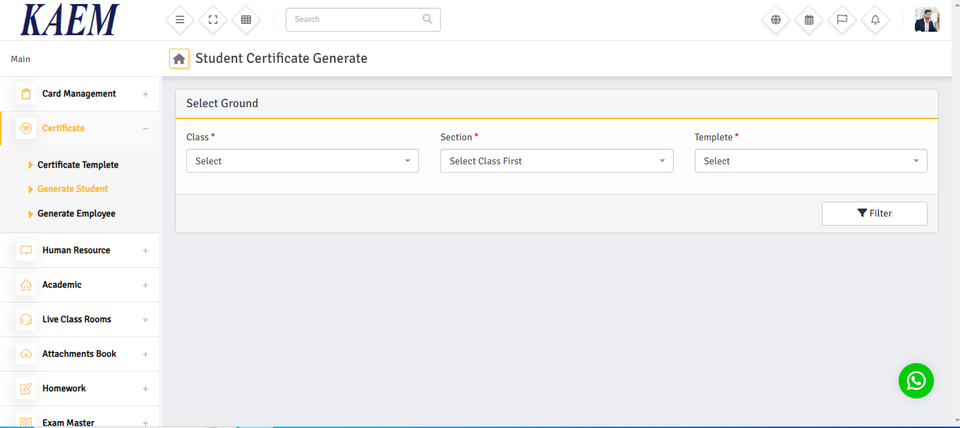Click the Attachments Book cloud icon
Screen dimensions: 960x428
click(x=26, y=354)
